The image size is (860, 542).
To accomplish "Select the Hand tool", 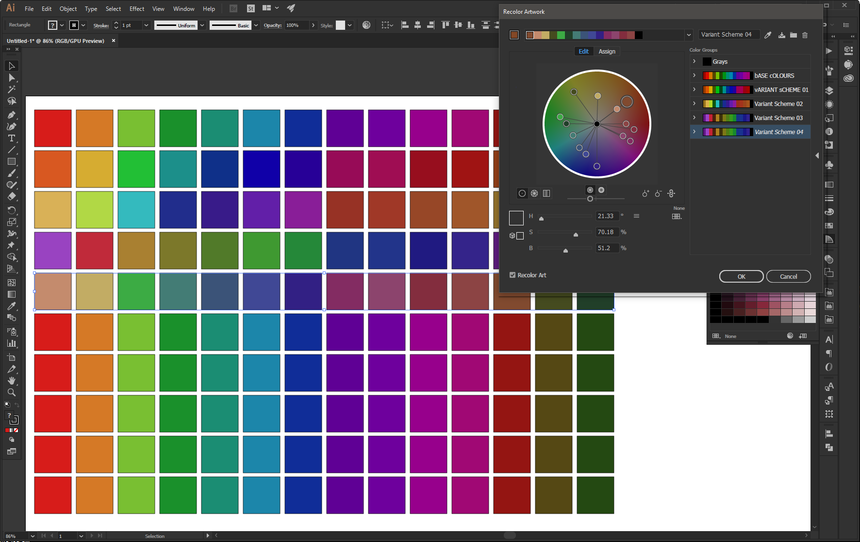I will click(x=11, y=380).
